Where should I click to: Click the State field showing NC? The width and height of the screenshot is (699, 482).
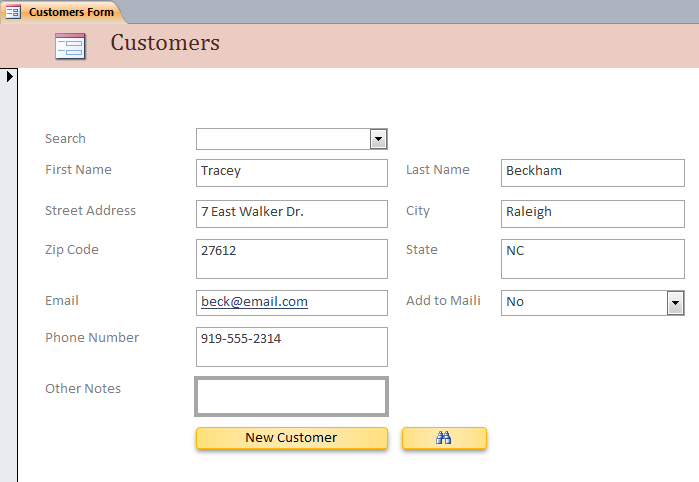pyautogui.click(x=592, y=258)
